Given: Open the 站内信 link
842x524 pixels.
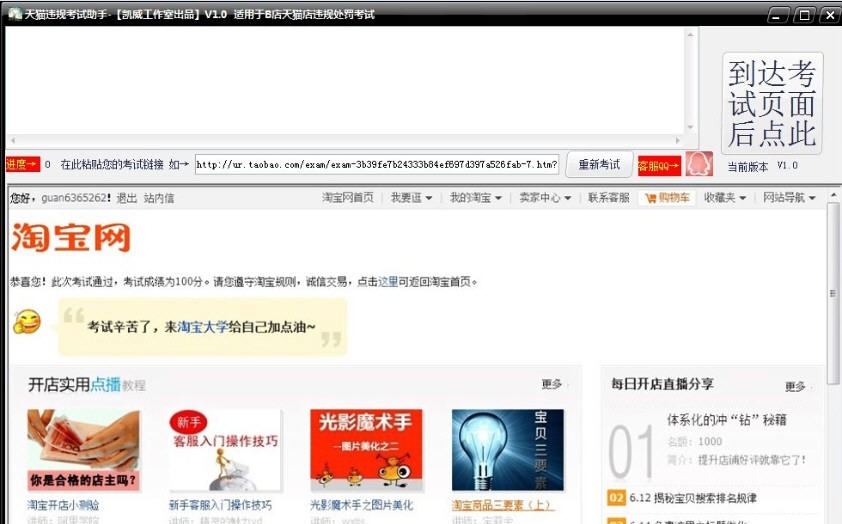Looking at the screenshot, I should 159,198.
